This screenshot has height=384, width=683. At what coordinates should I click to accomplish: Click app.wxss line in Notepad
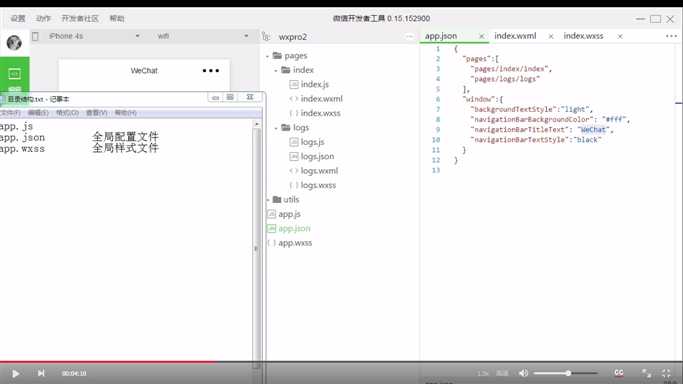(23, 149)
